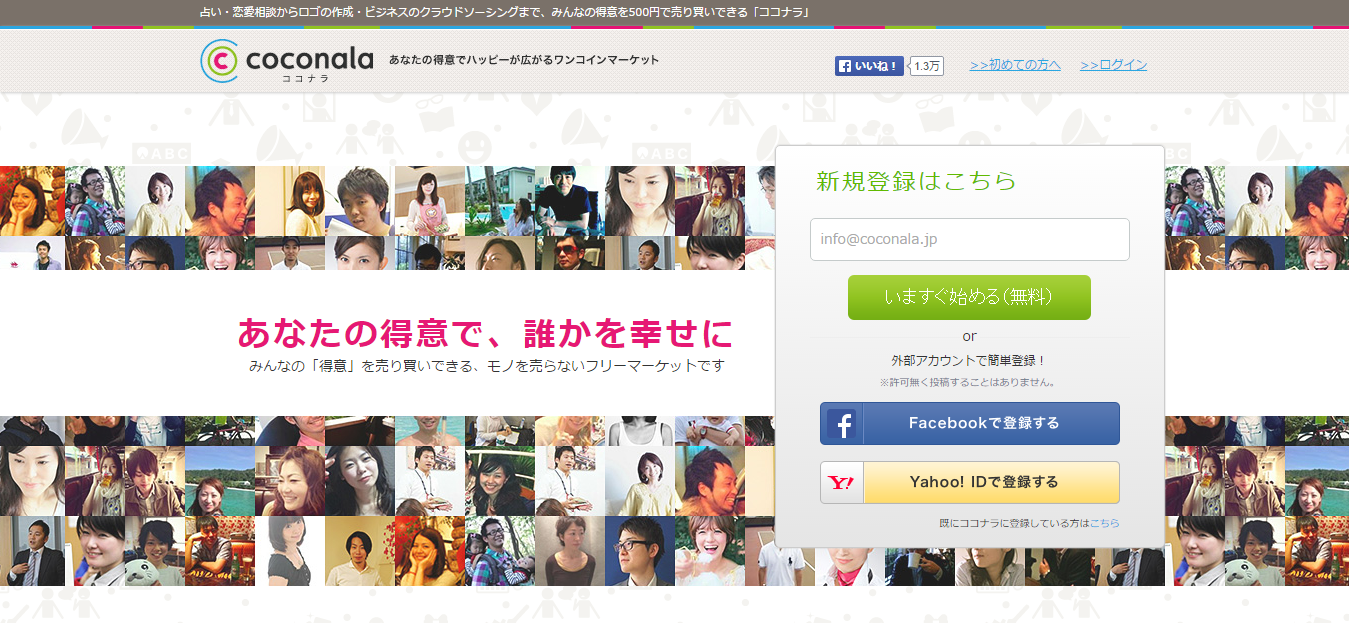The image size is (1349, 623).
Task: Click the coconala circular logo icon
Action: [219, 61]
